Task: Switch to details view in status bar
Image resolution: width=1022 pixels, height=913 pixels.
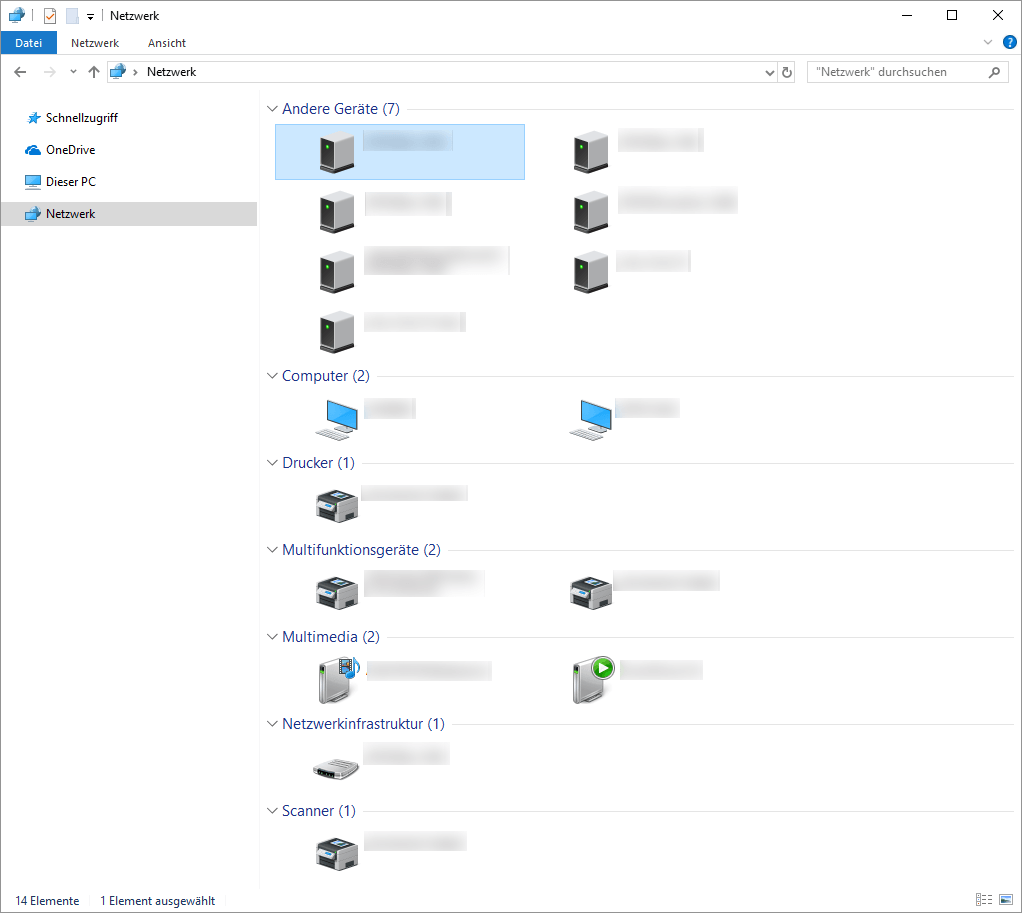Action: 983,900
